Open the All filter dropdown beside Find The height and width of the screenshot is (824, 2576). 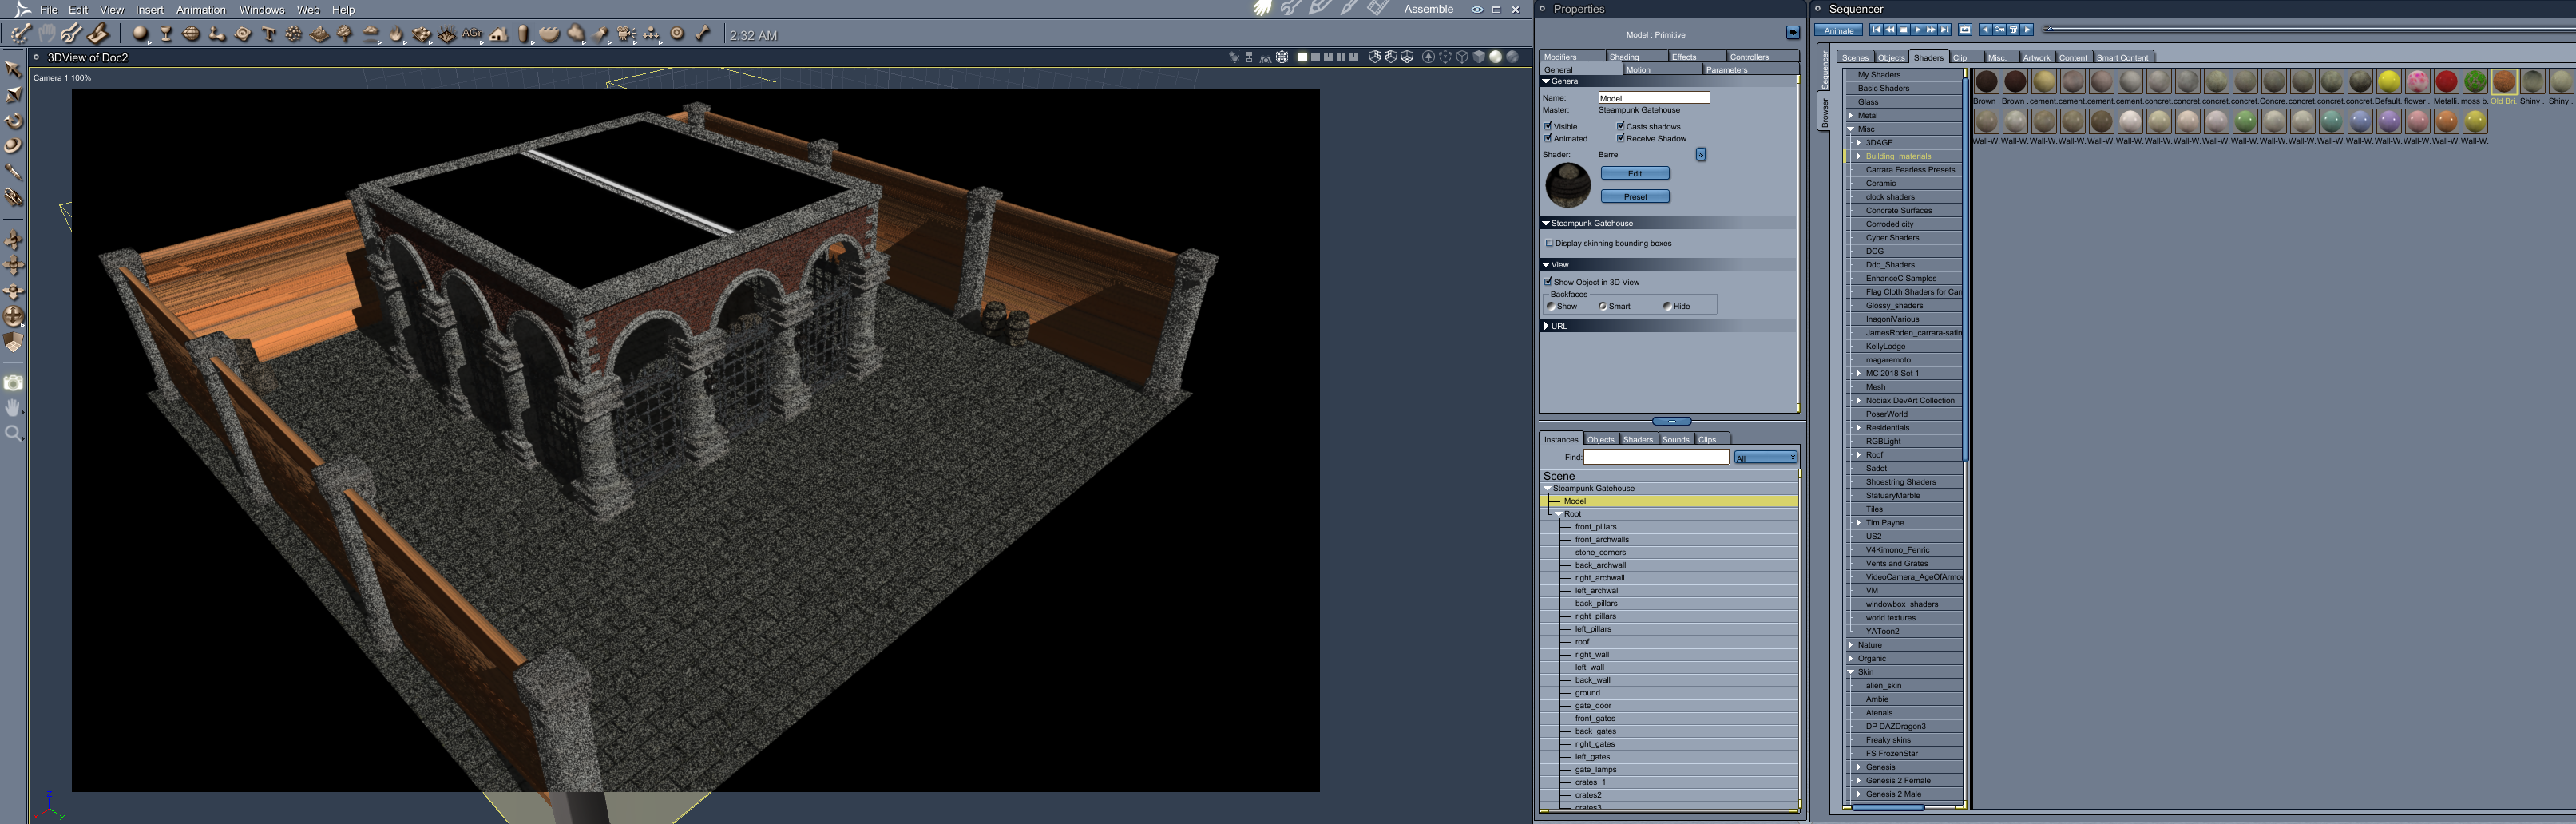1765,457
